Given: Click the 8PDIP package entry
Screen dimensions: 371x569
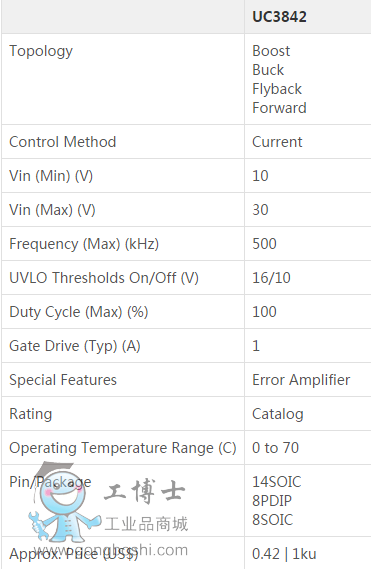Looking at the screenshot, I should coord(272,501).
